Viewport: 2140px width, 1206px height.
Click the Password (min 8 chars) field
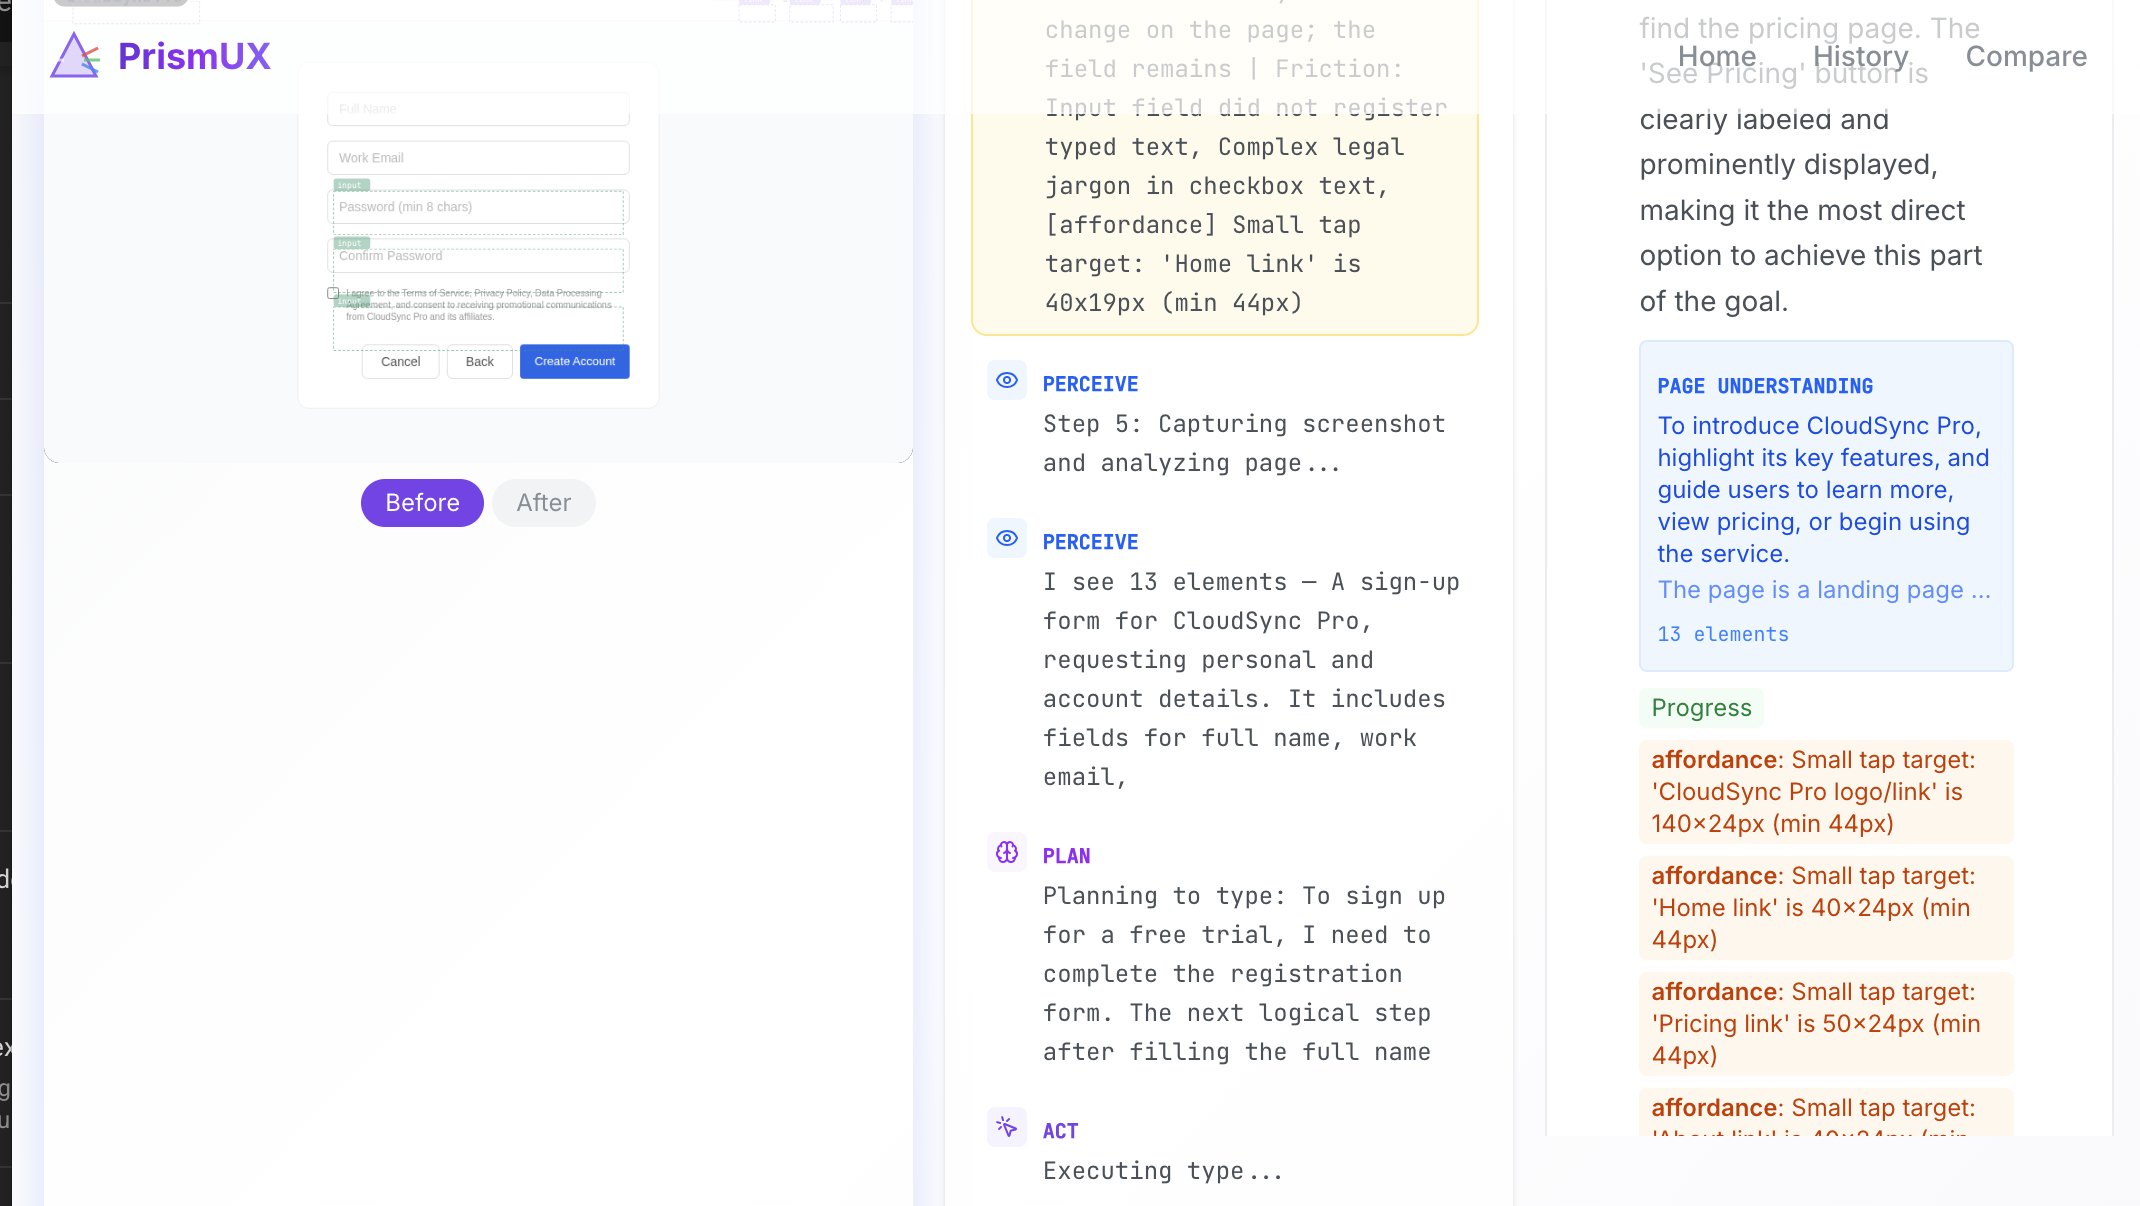coord(478,207)
